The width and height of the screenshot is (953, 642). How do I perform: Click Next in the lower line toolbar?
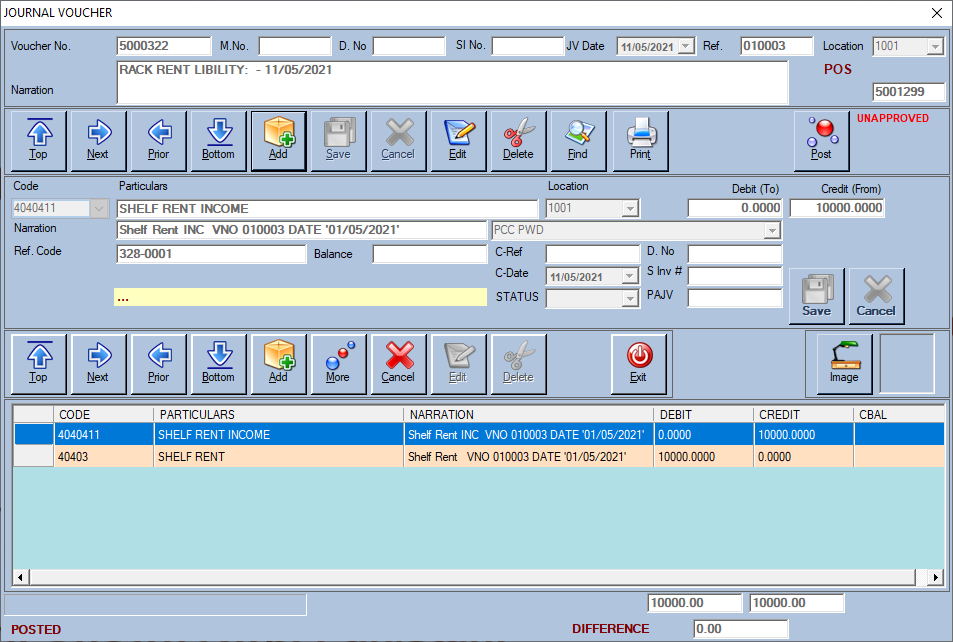click(98, 364)
